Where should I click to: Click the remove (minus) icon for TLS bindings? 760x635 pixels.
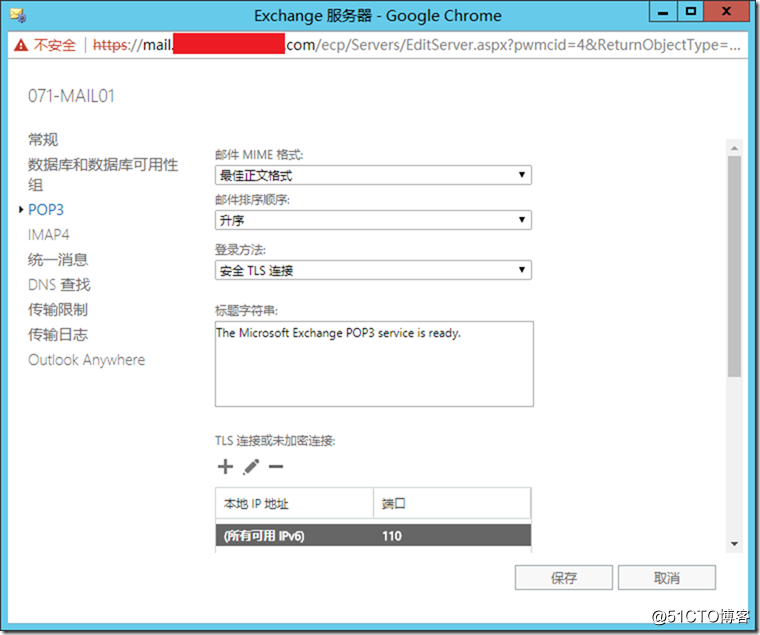(x=276, y=467)
